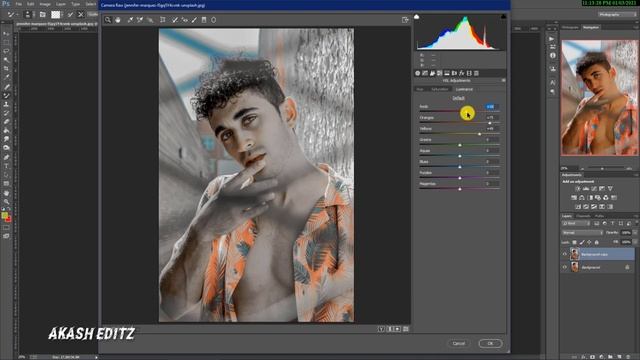The width and height of the screenshot is (640, 360).
Task: Open the Fill dropdown arrow in Layers panel
Action: click(635, 242)
